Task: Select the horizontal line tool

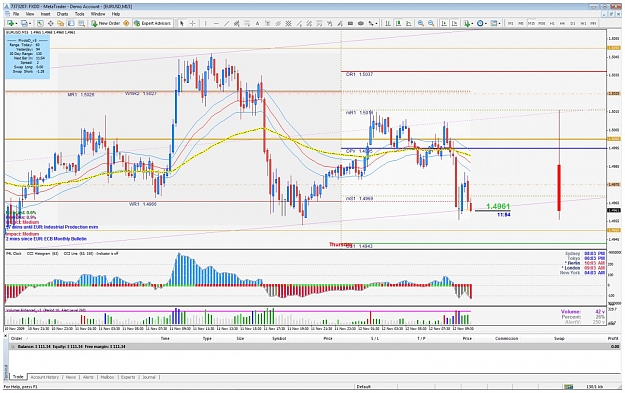Action: pos(216,23)
